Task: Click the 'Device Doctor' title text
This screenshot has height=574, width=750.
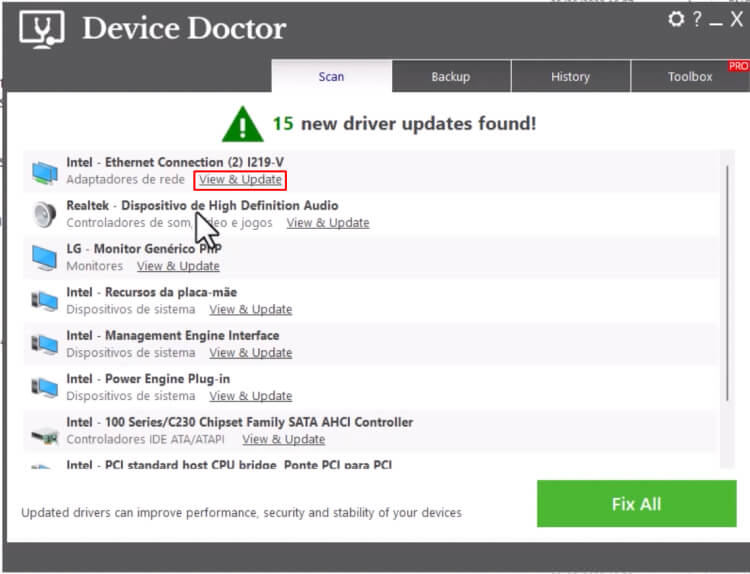Action: click(x=185, y=29)
